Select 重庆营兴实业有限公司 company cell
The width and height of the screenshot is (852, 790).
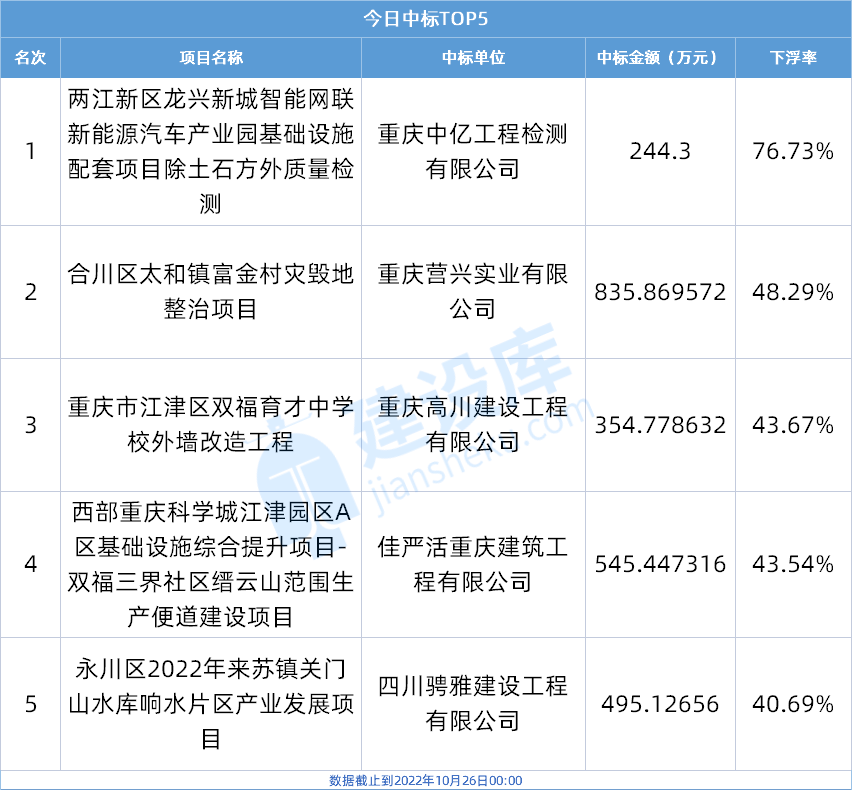473,292
